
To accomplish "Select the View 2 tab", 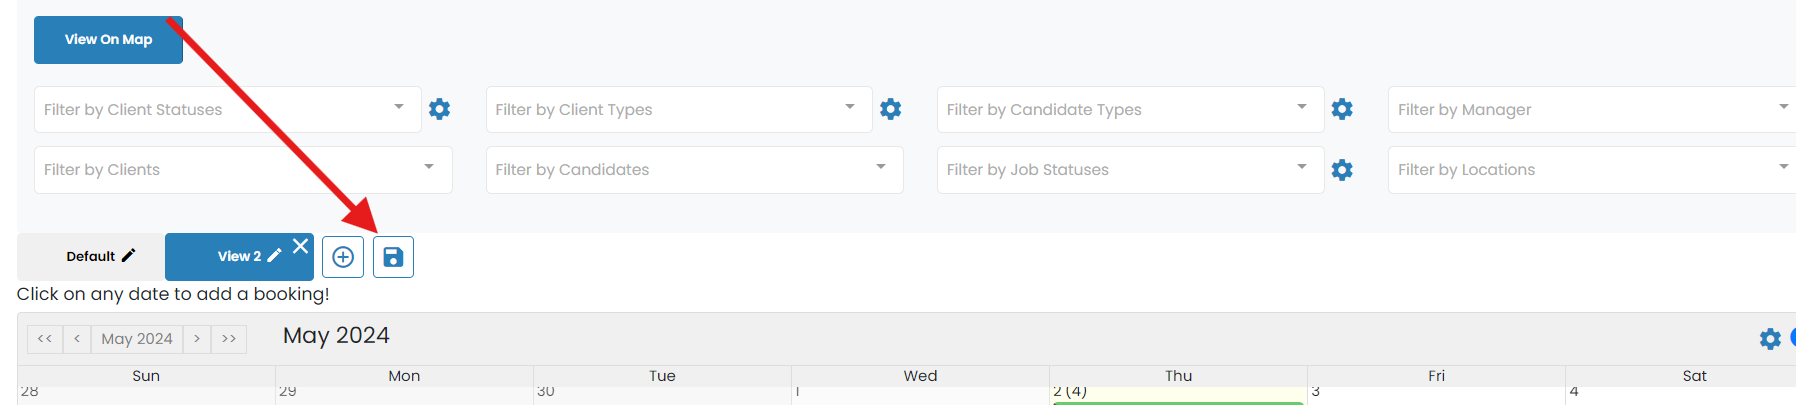I will tap(239, 257).
